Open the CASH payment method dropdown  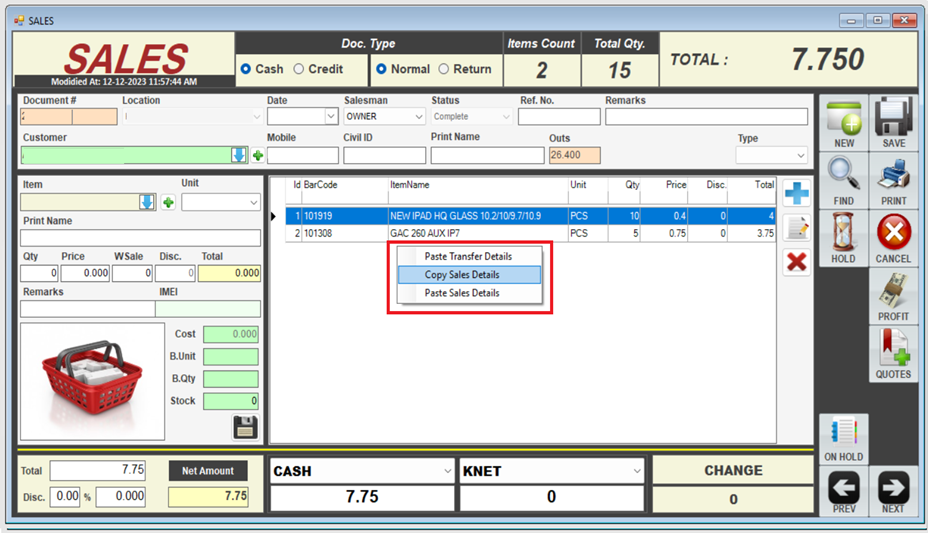click(447, 471)
